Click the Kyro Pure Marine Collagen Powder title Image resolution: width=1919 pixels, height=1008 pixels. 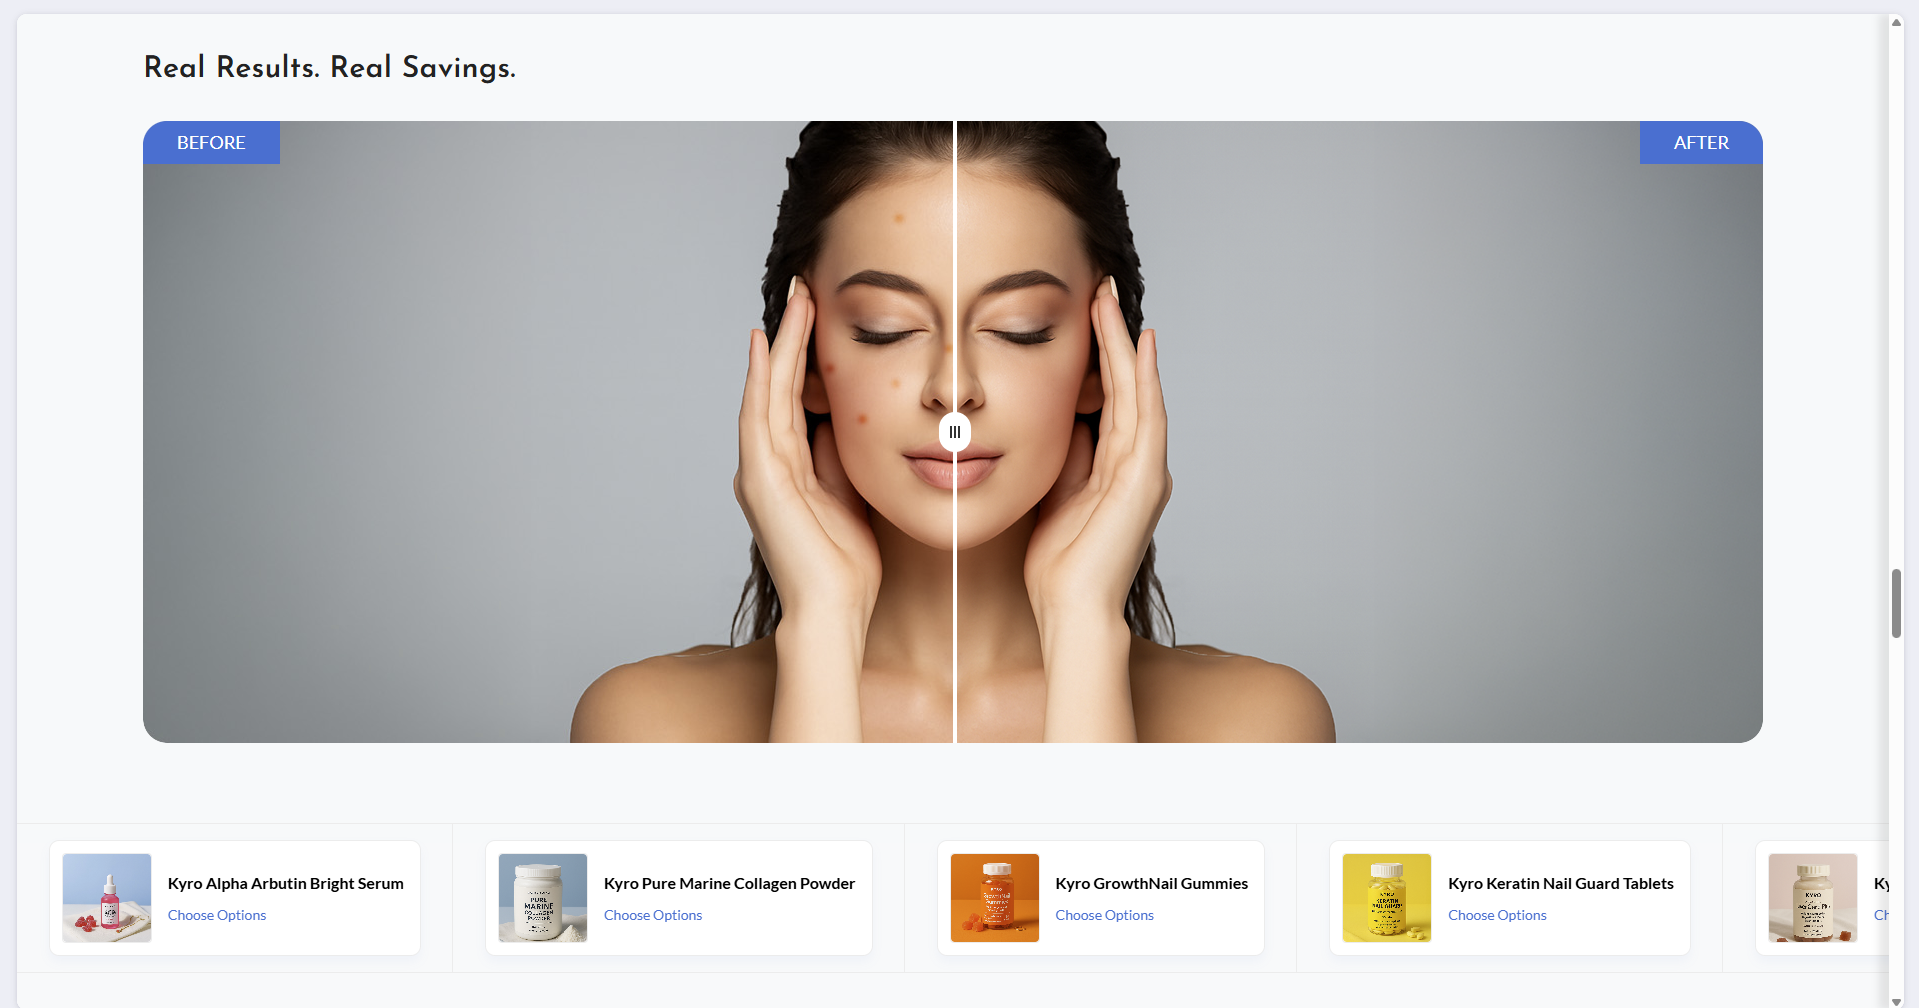(x=729, y=883)
